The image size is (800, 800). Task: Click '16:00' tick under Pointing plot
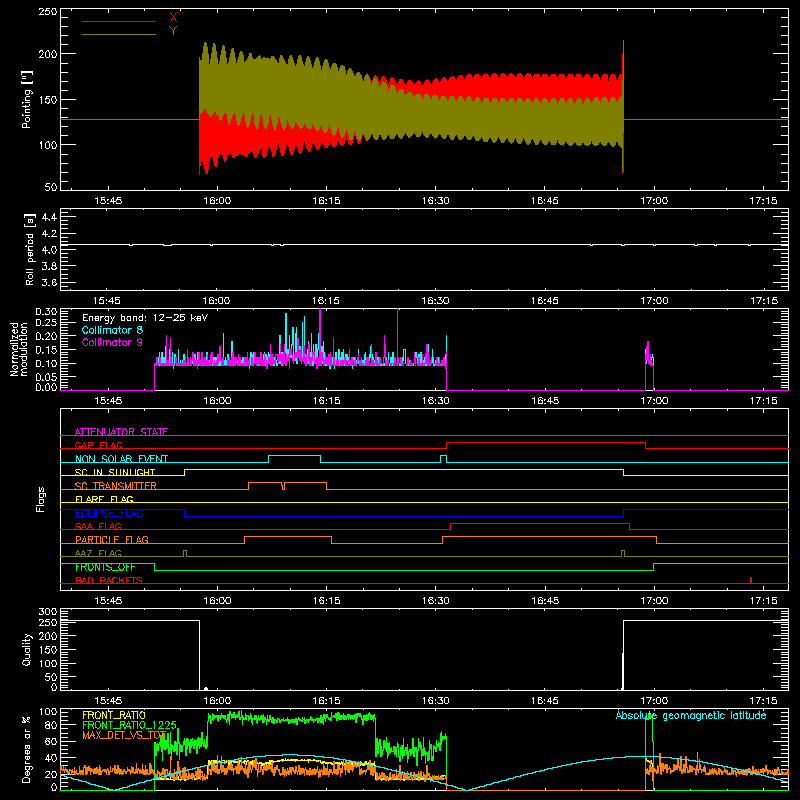(x=217, y=201)
